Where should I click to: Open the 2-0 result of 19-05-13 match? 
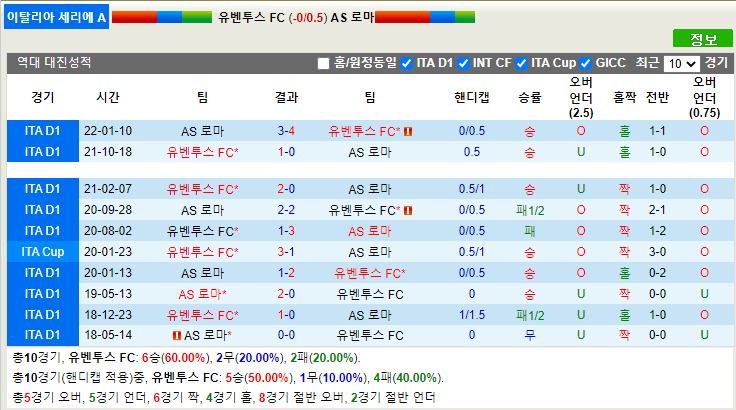pos(286,294)
